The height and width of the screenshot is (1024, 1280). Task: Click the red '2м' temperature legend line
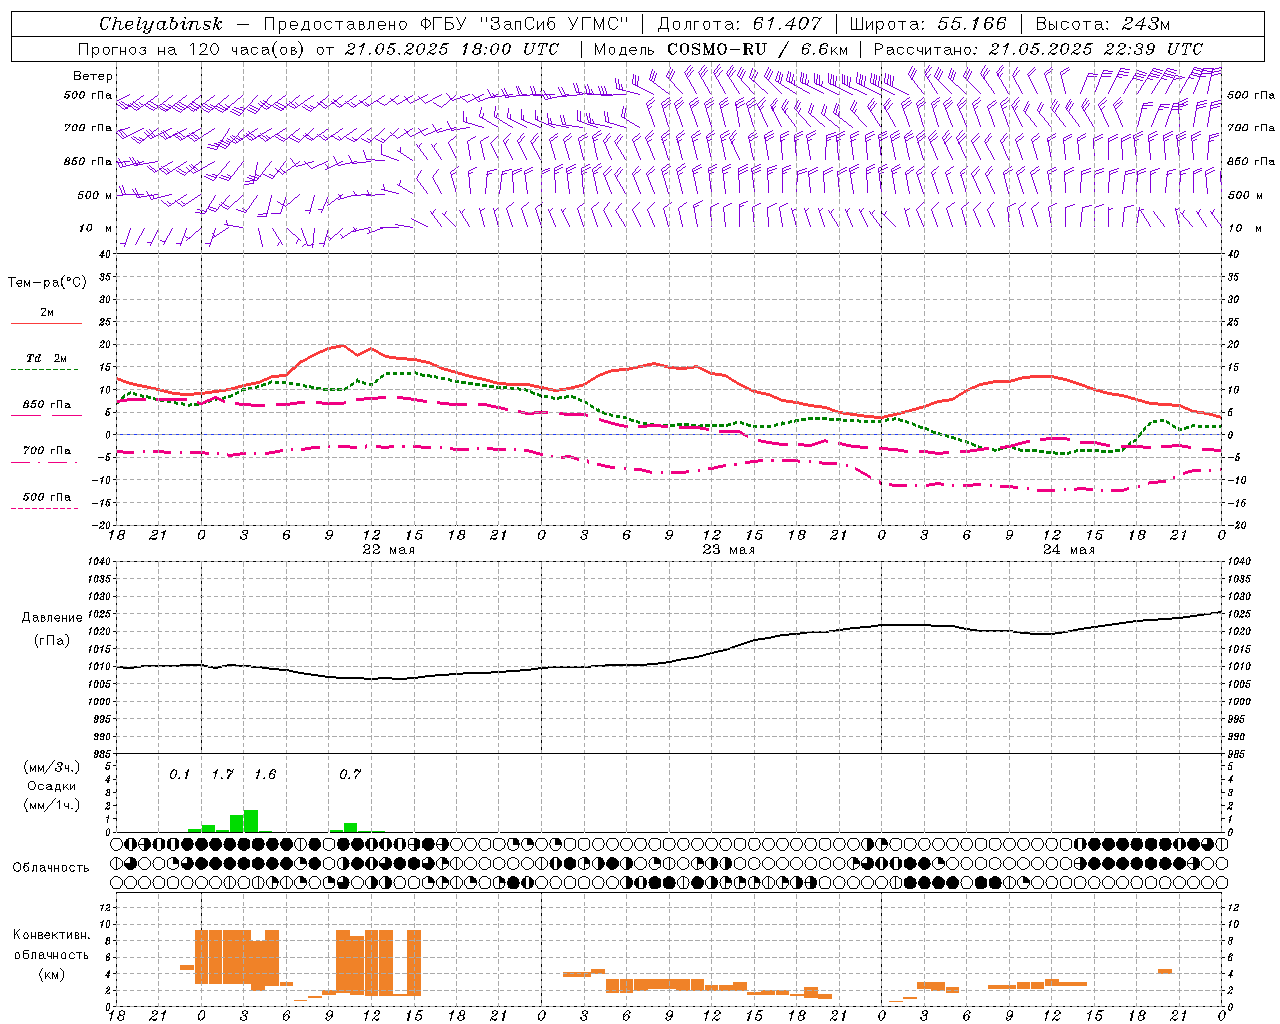tap(46, 323)
